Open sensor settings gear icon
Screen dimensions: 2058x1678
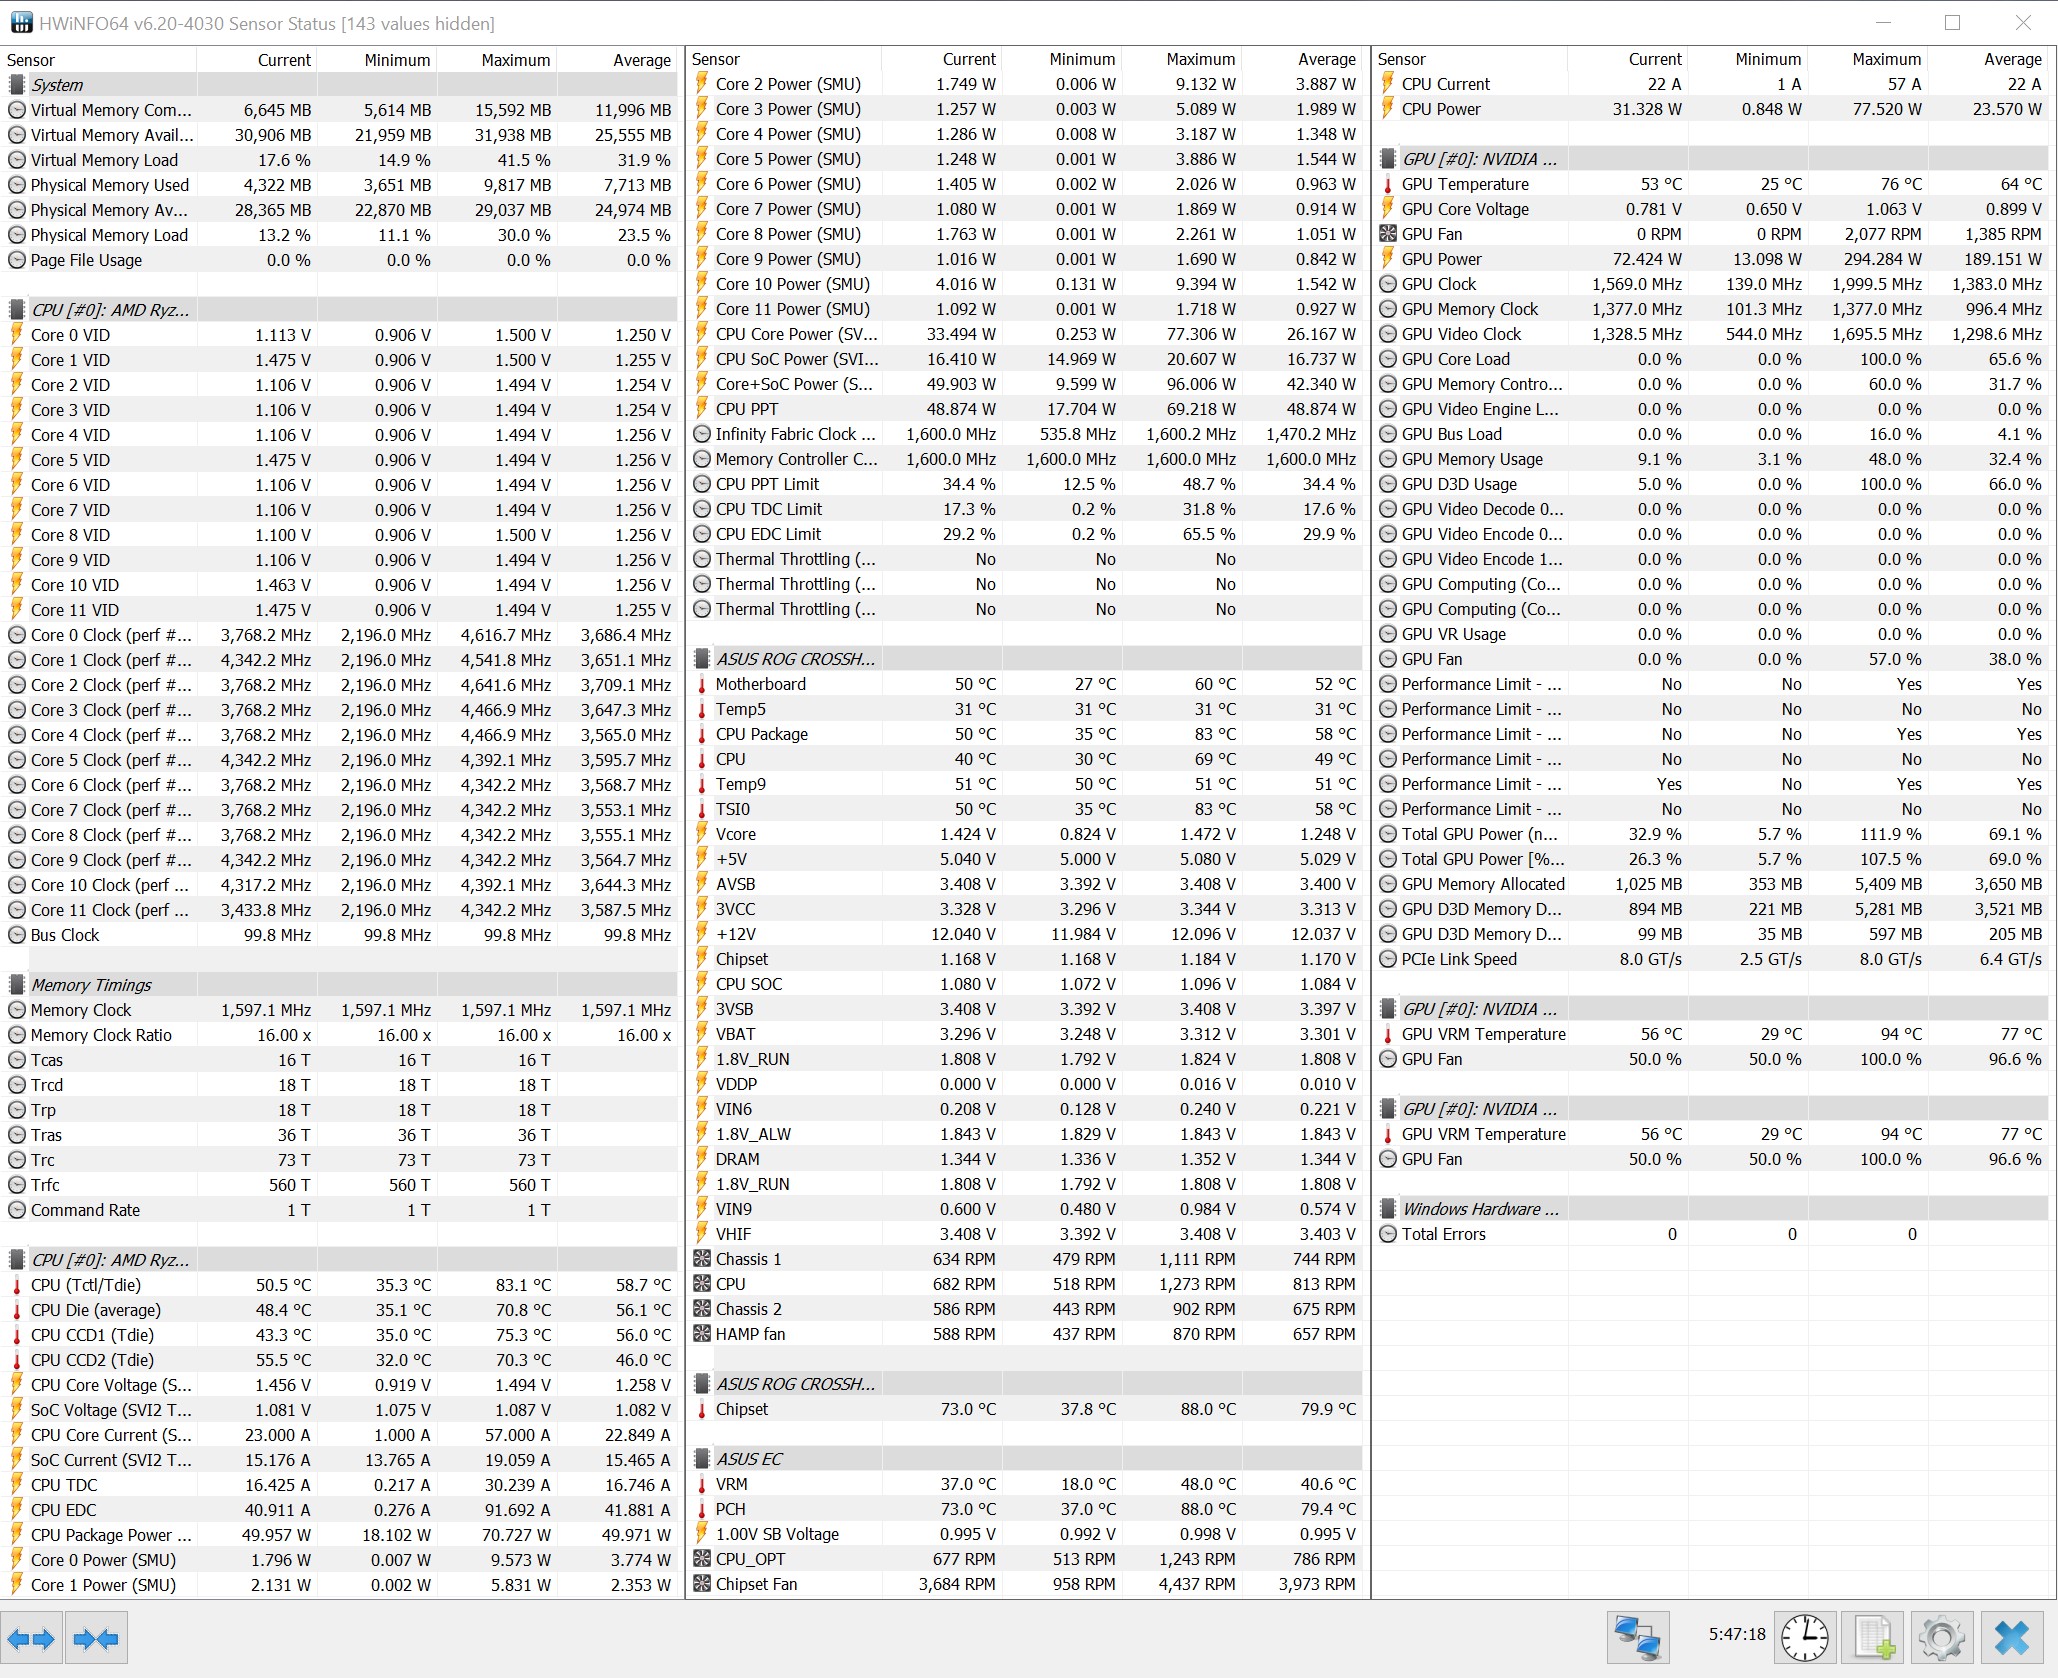(1941, 1638)
